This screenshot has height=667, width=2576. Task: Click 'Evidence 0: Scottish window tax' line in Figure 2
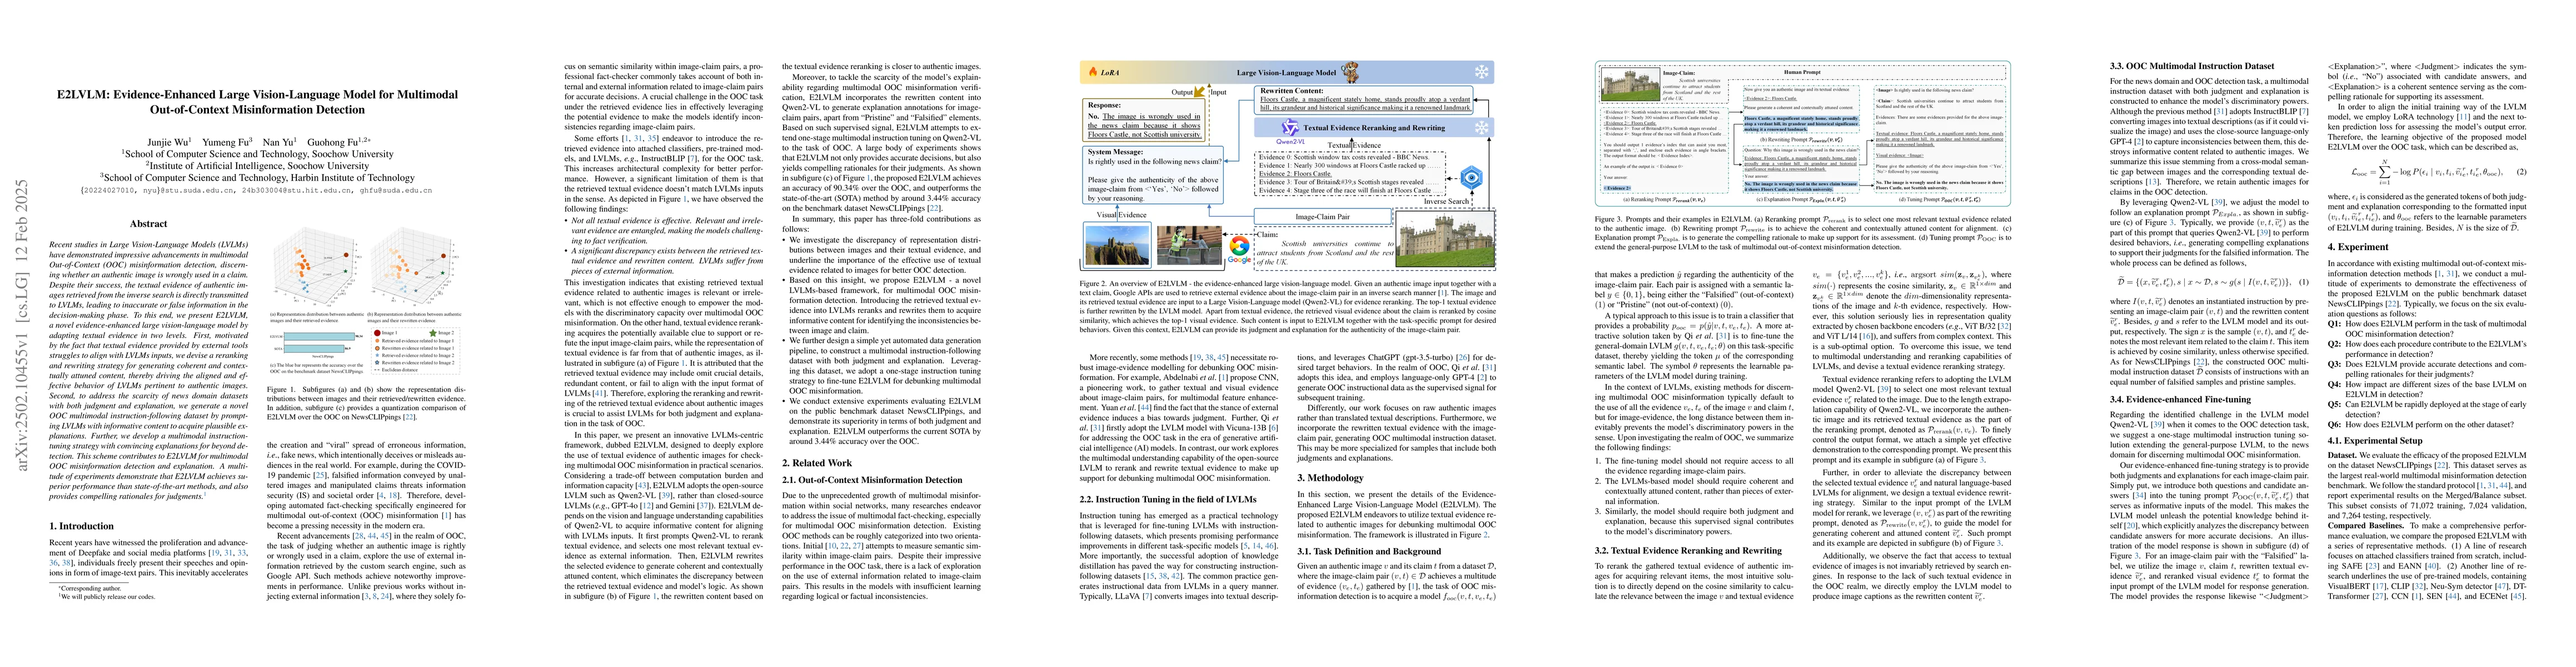click(x=1344, y=157)
